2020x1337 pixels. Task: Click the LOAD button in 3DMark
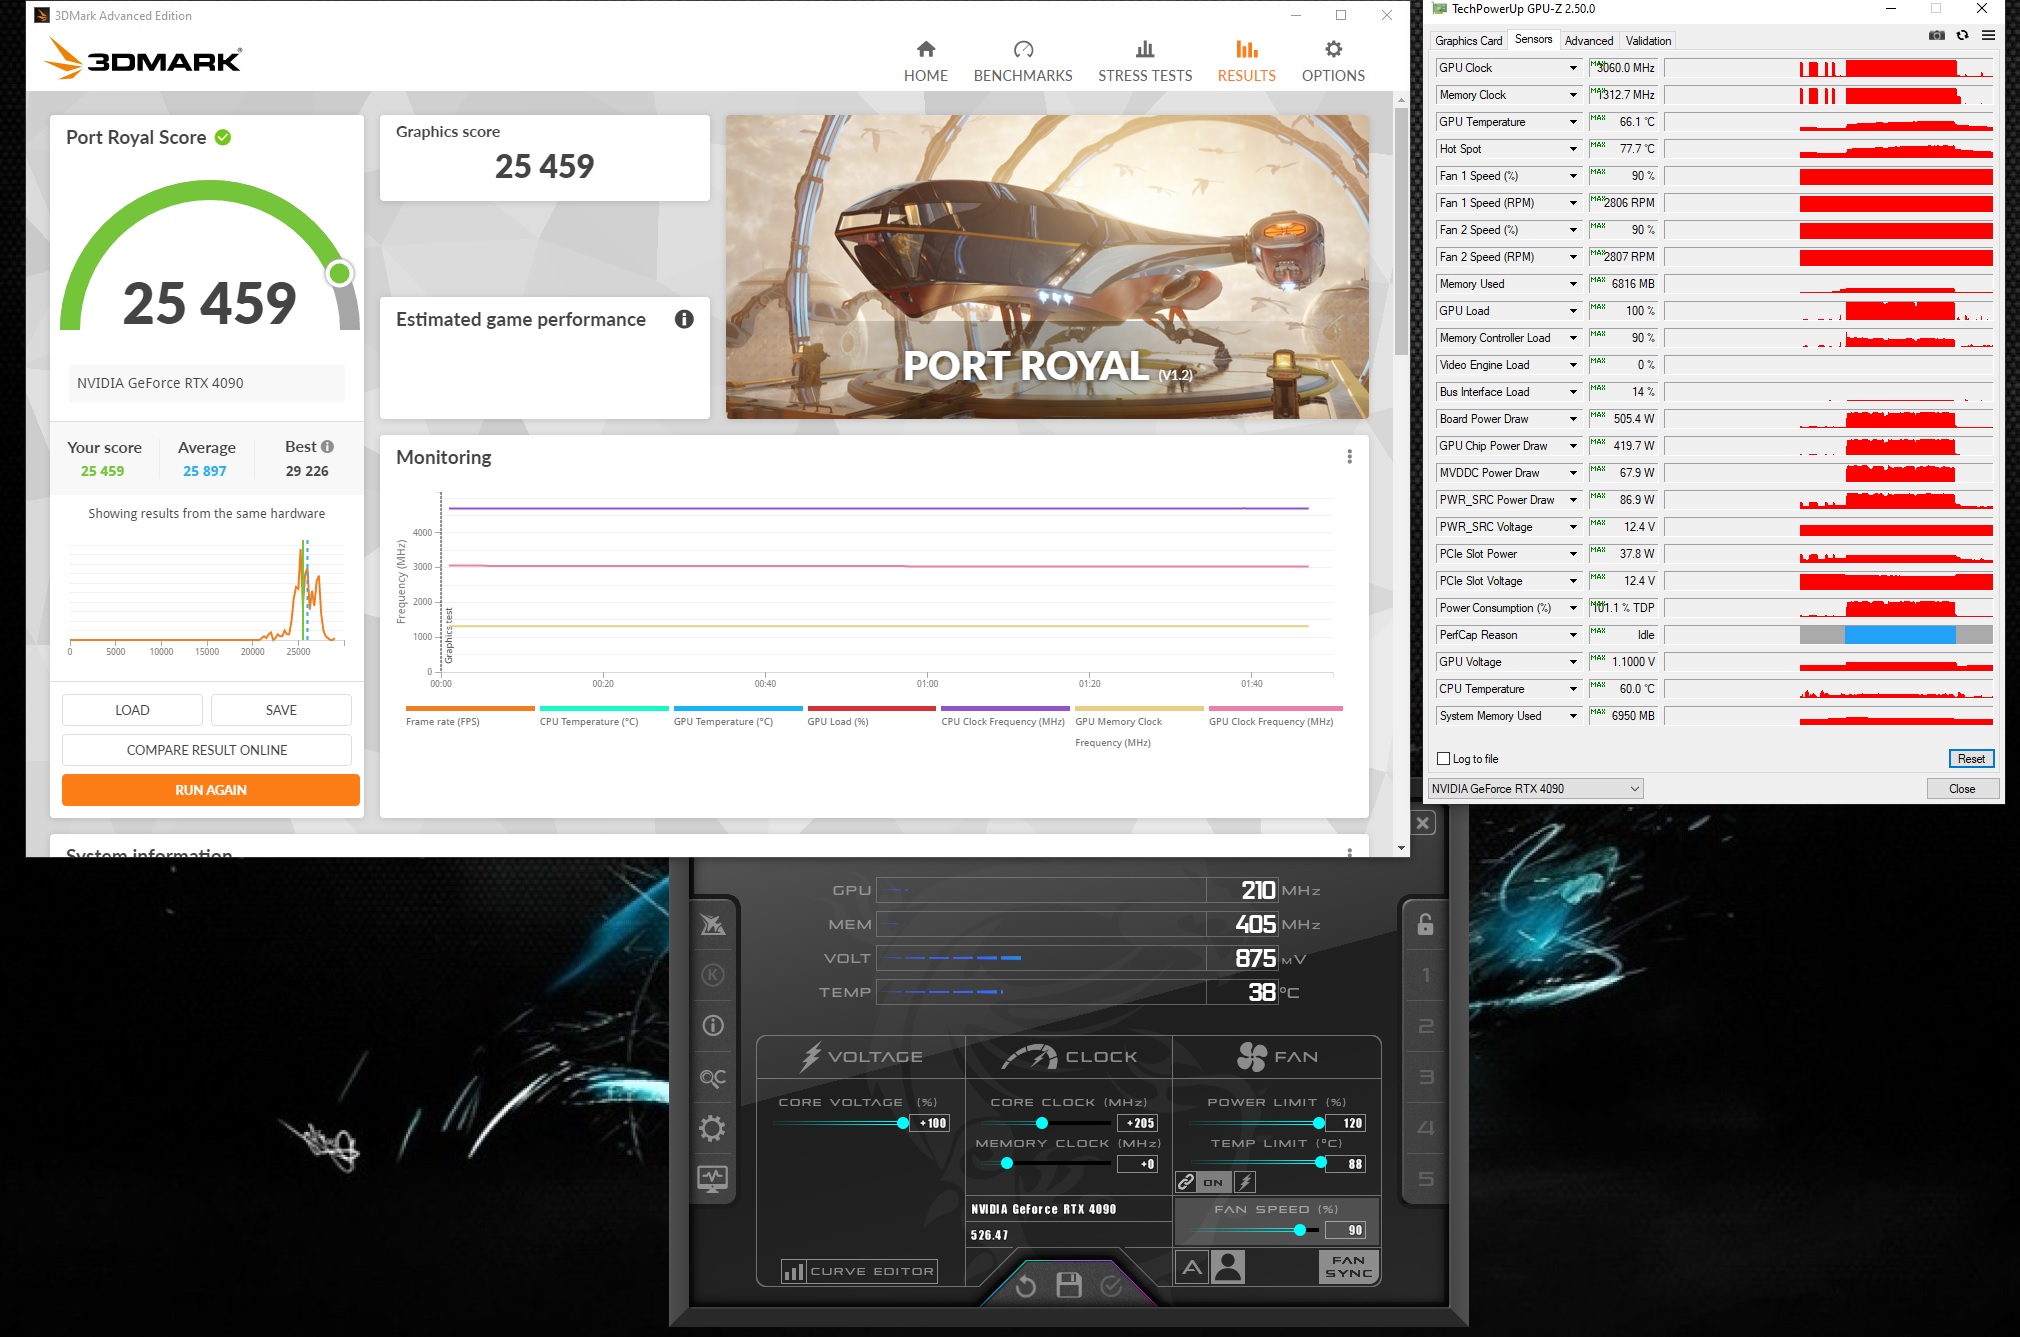coord(132,710)
